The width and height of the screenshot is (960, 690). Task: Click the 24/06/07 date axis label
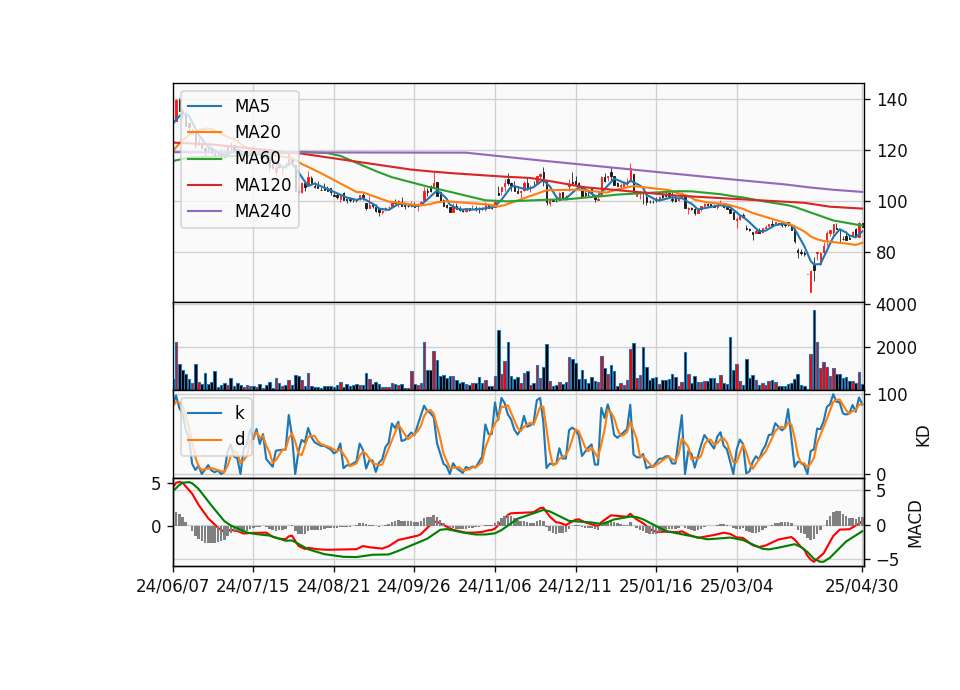tap(173, 586)
